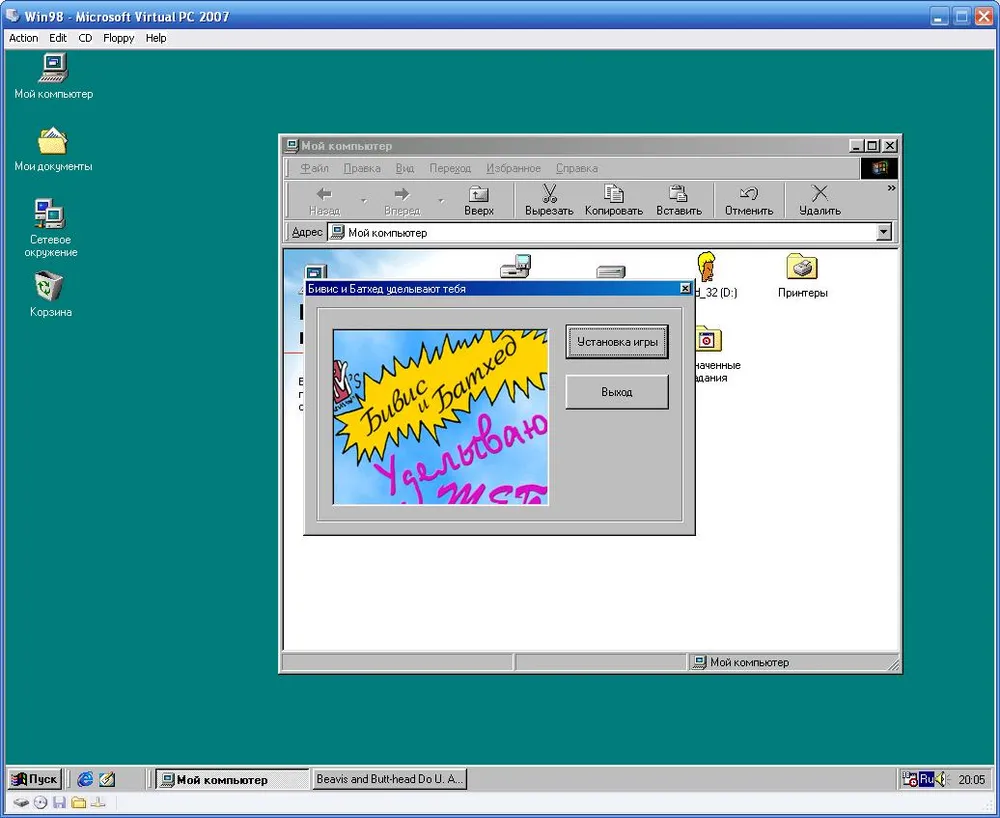Click the Ru language indicator in tray
This screenshot has height=818, width=1000.
tap(926, 779)
